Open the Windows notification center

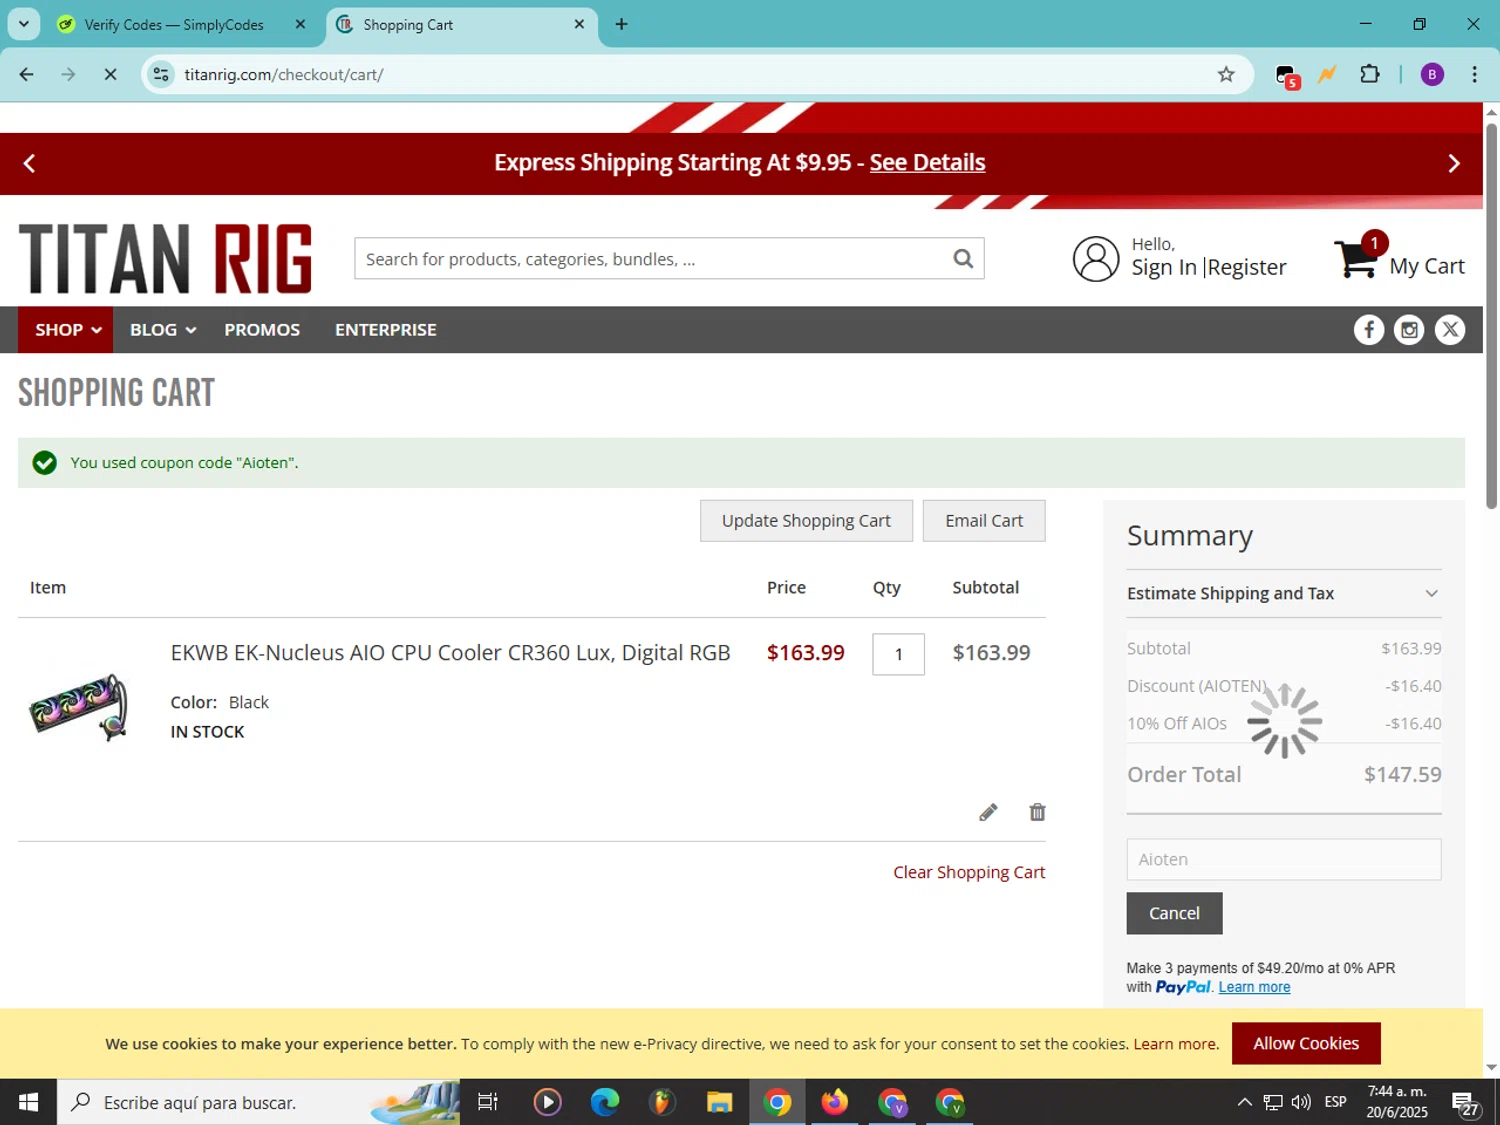coord(1466,1103)
